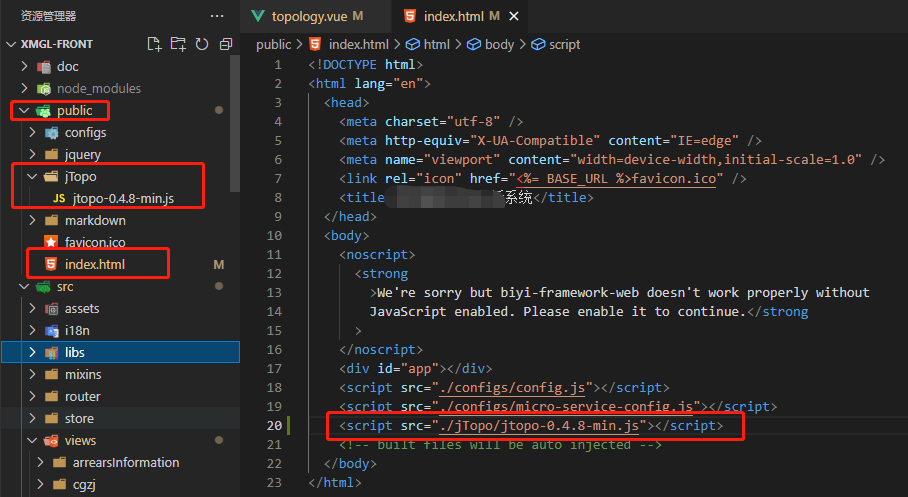908x497 pixels.
Task: Click the New File icon in explorer
Action: point(154,44)
